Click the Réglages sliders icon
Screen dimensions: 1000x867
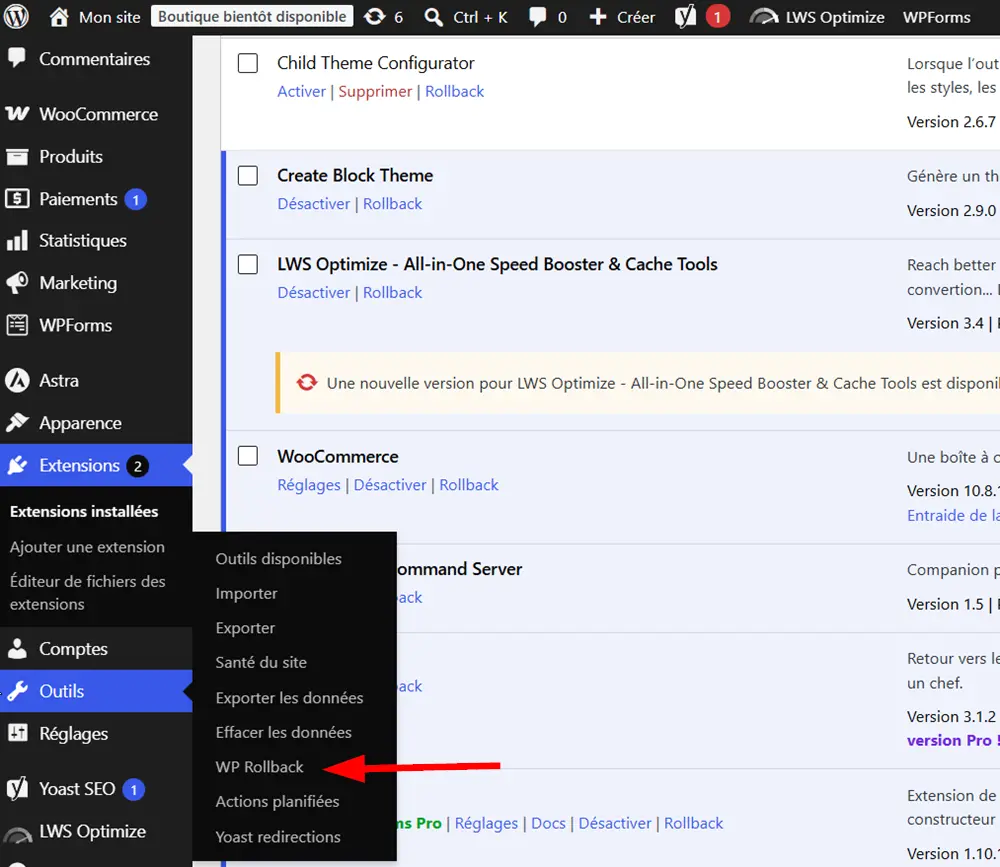click(x=17, y=733)
